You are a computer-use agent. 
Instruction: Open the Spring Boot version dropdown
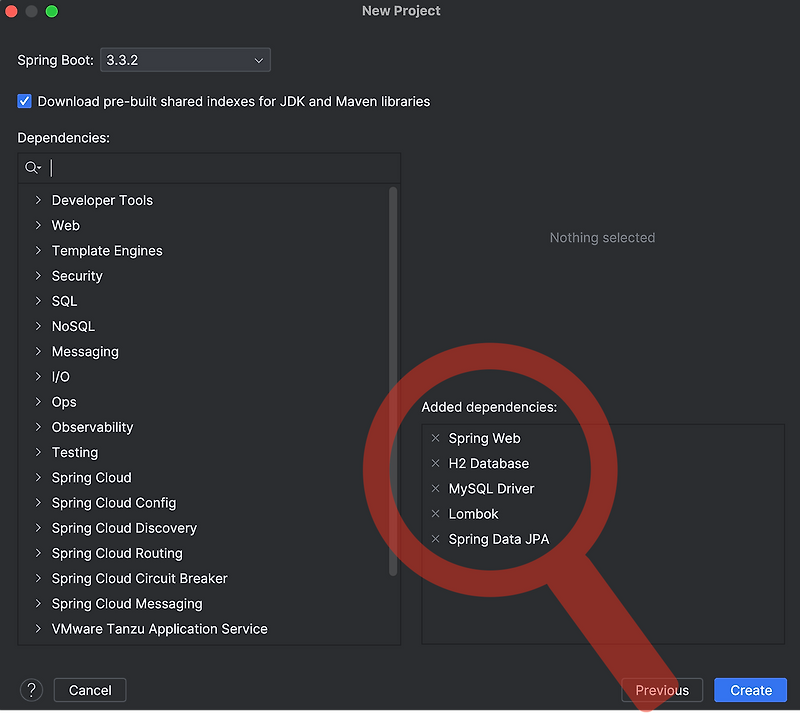[x=185, y=60]
